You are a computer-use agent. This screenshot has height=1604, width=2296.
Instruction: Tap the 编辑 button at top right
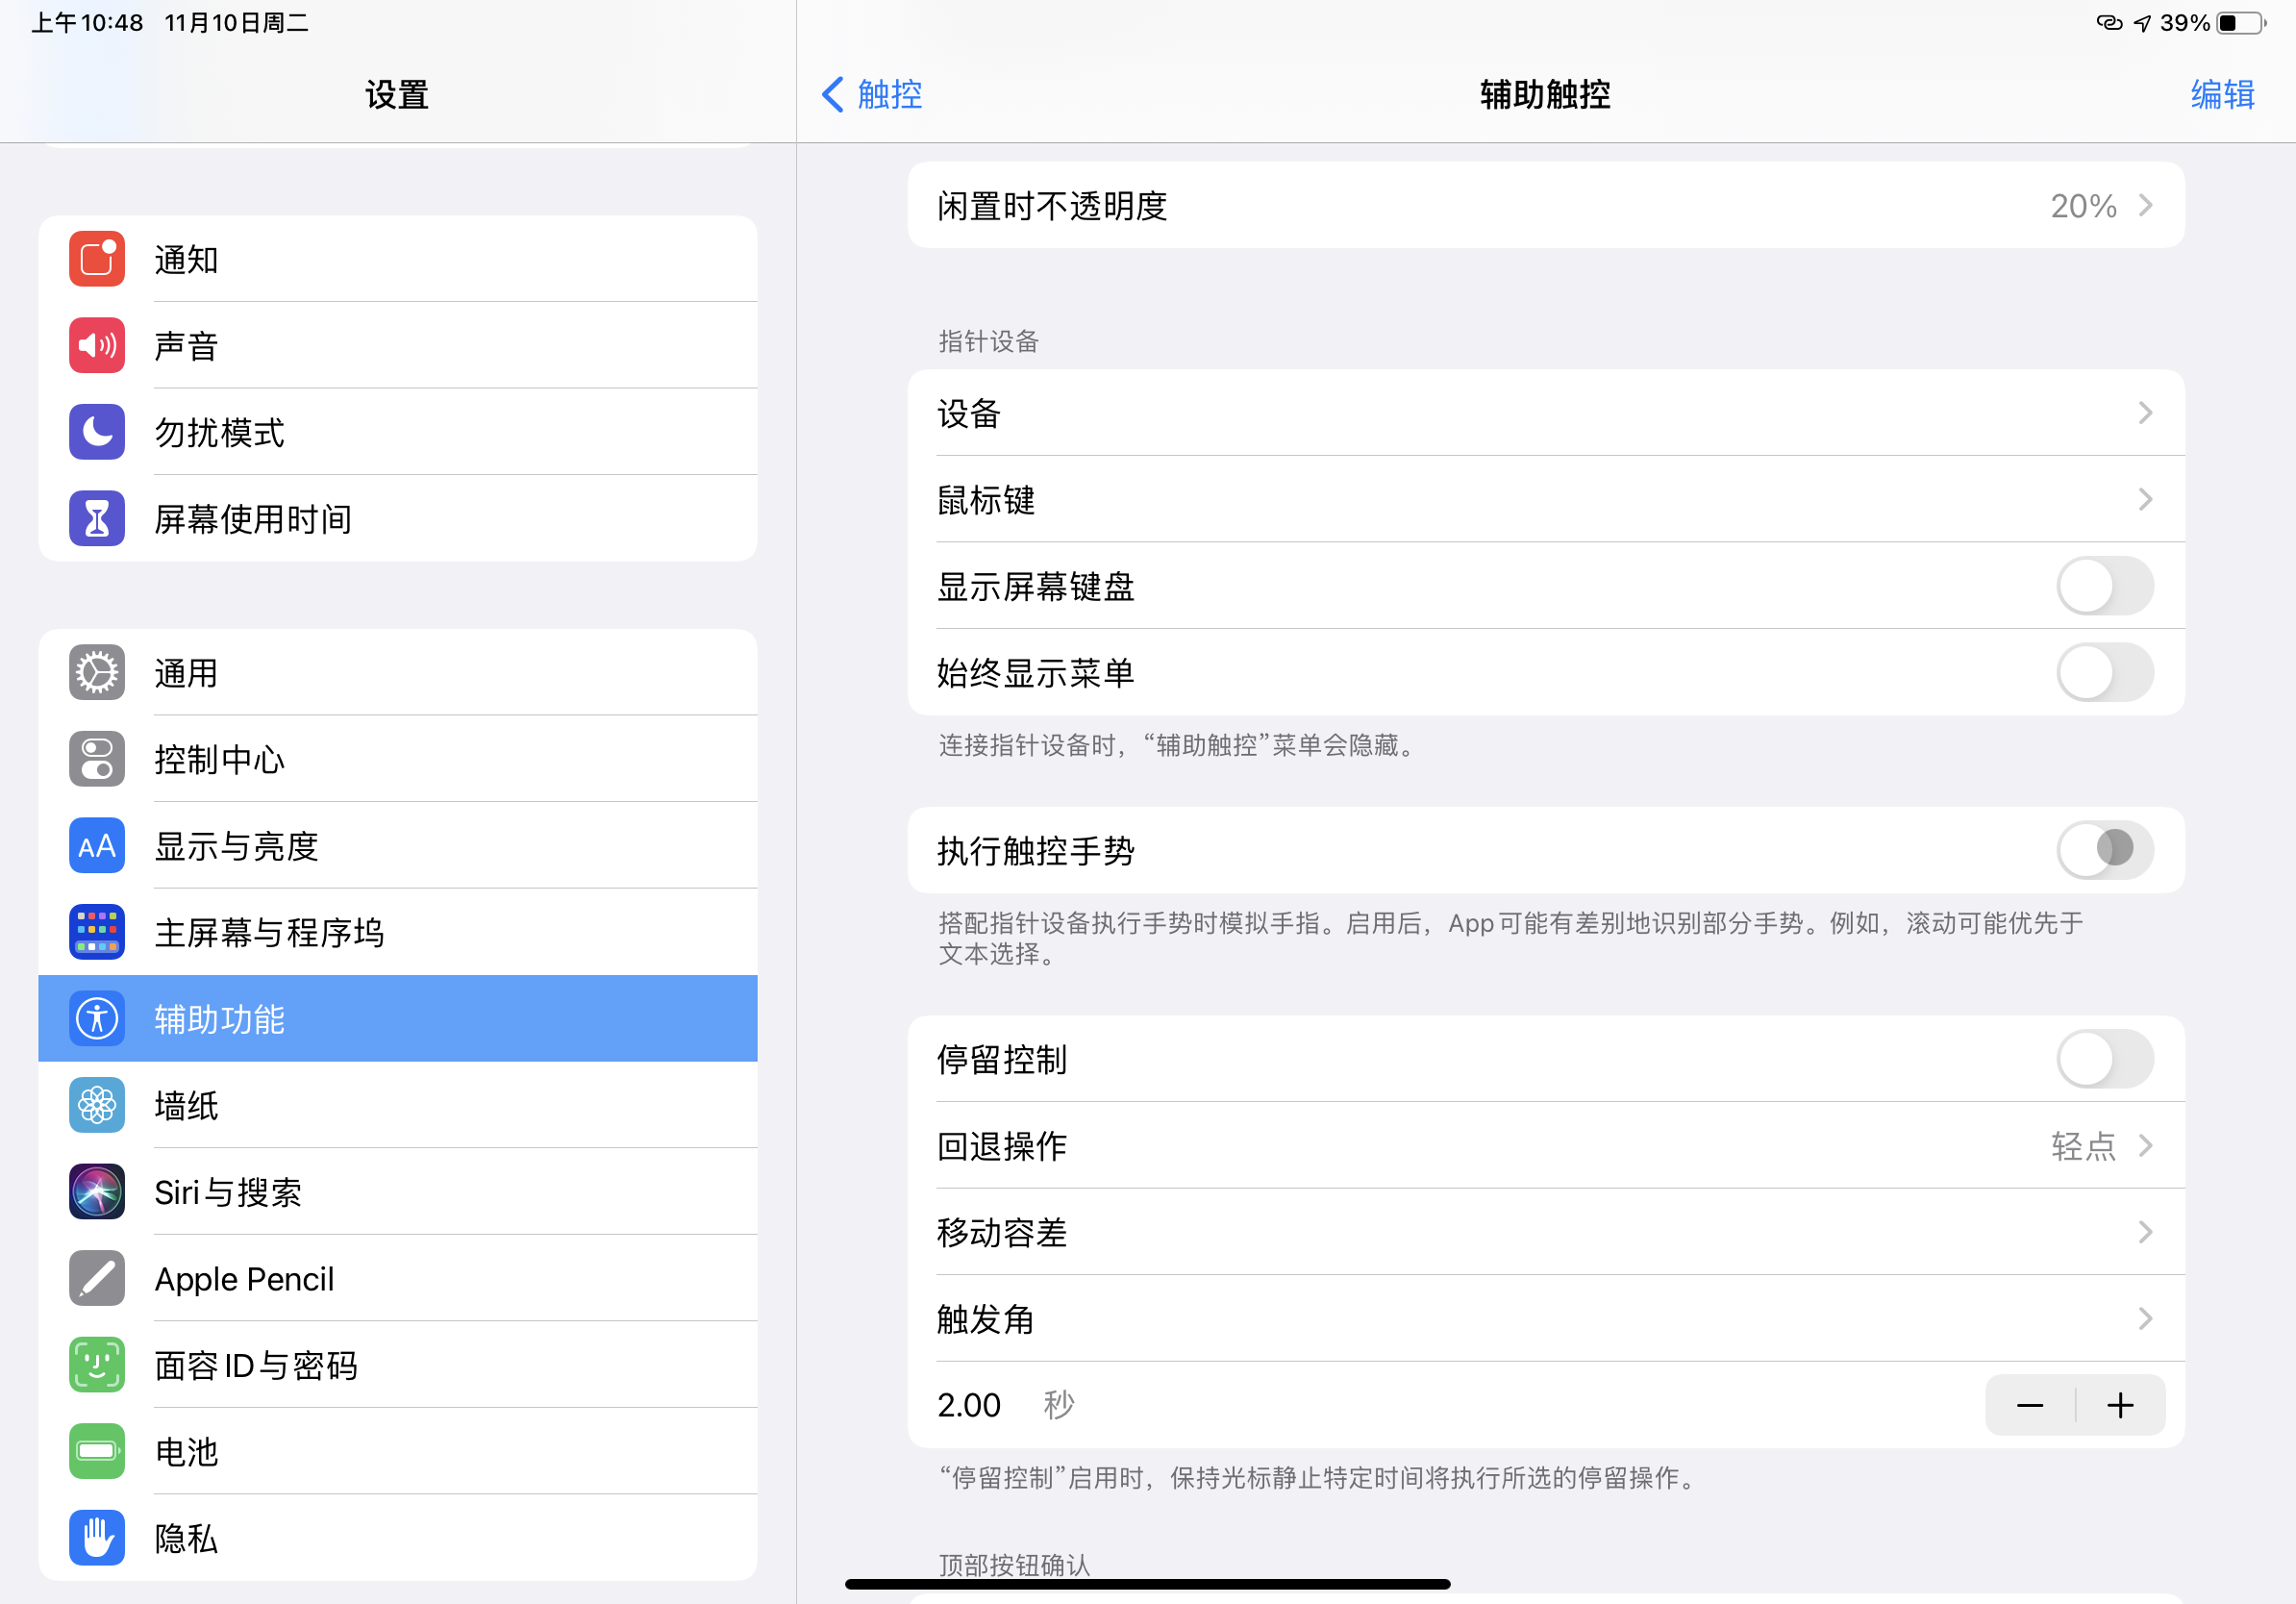[2221, 95]
